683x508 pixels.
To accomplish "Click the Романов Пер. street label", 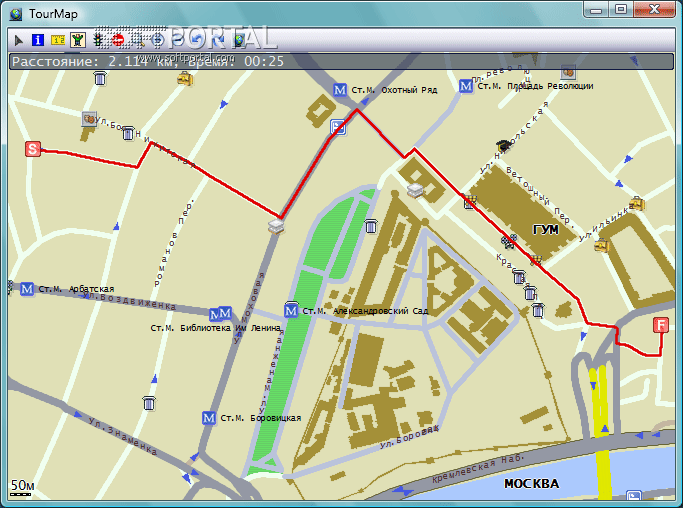I will coord(173,244).
